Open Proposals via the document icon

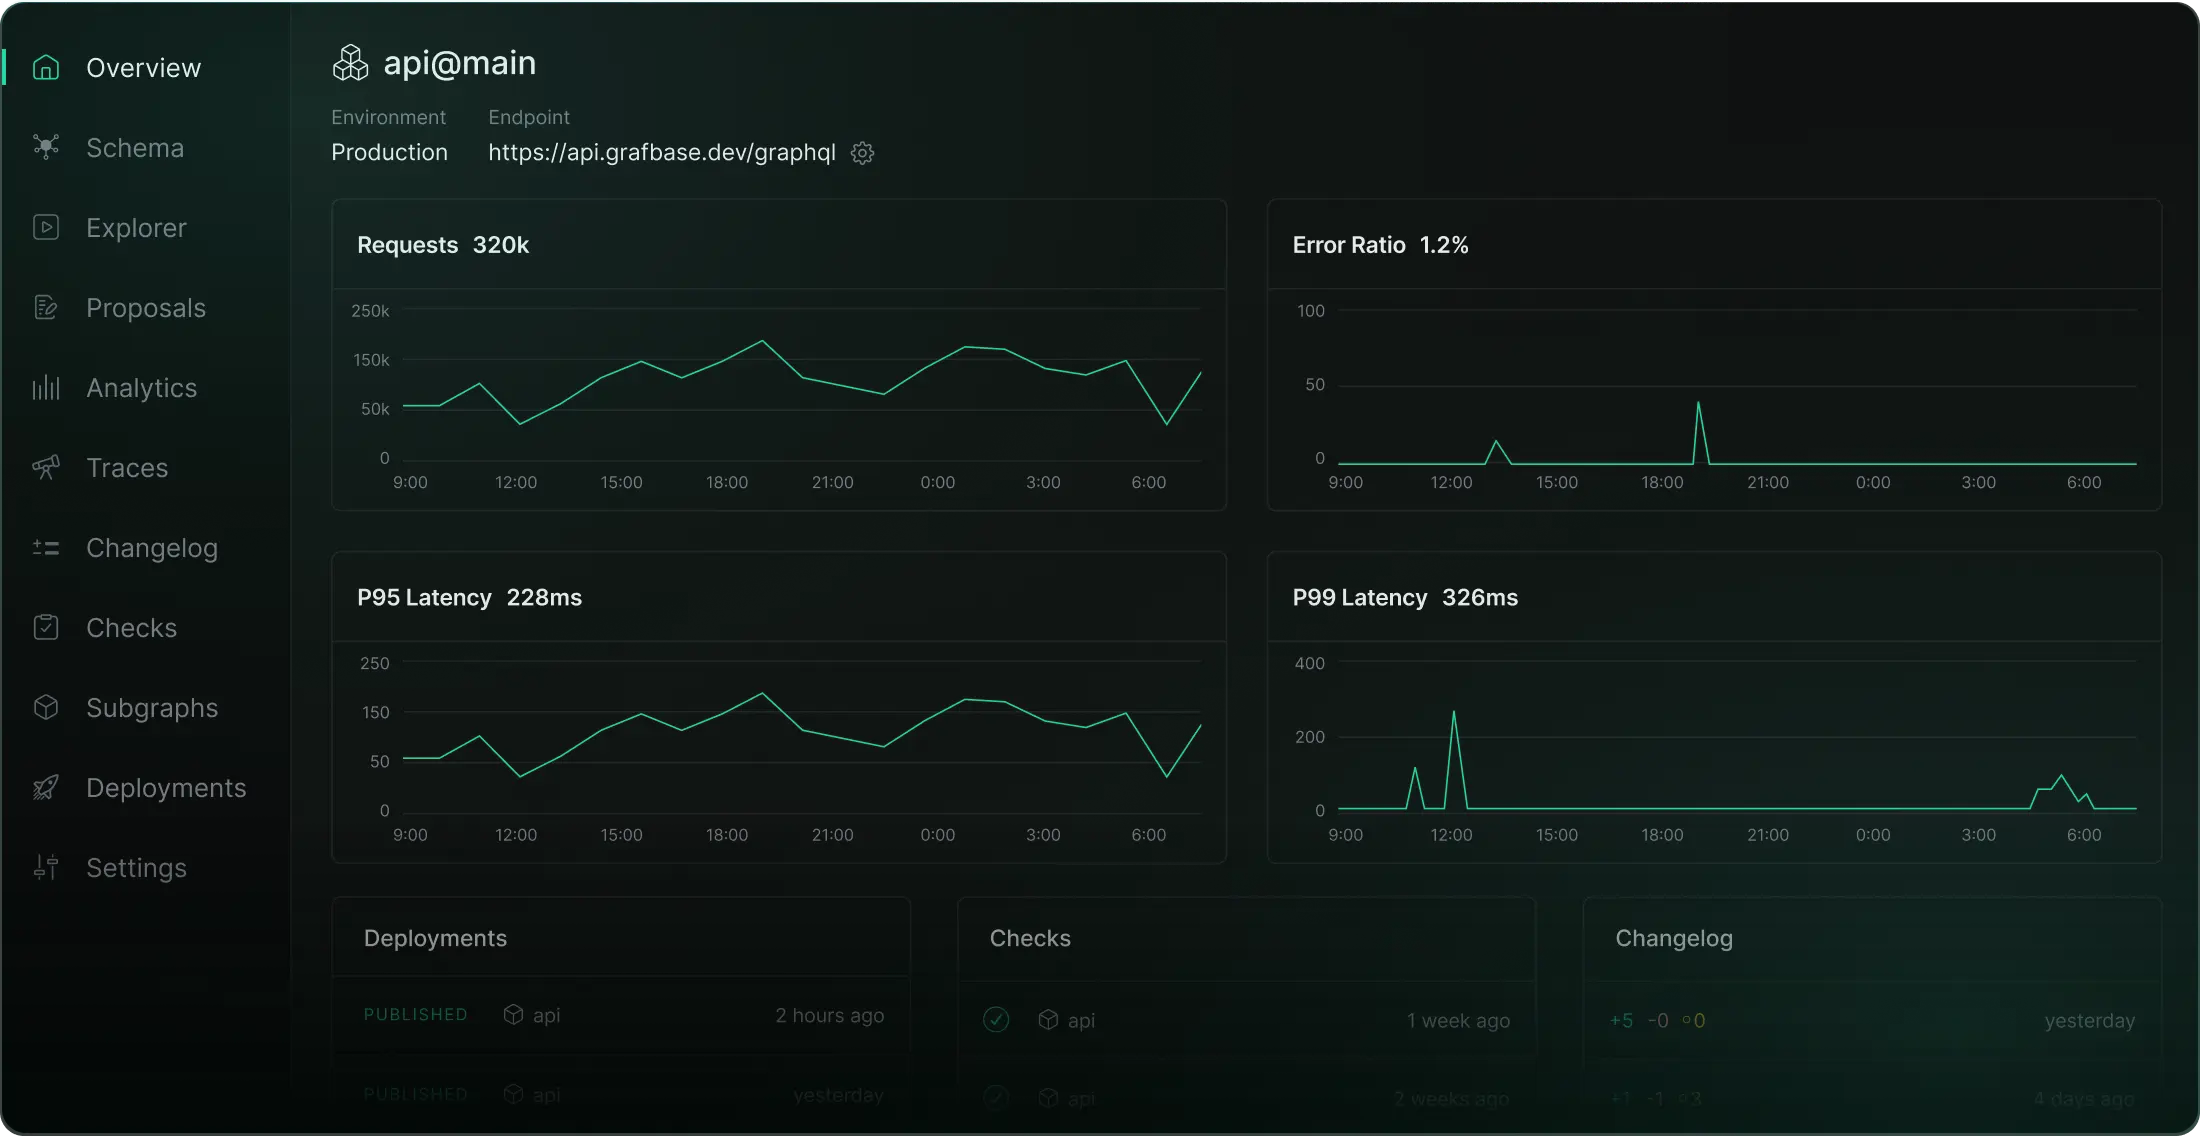[46, 307]
